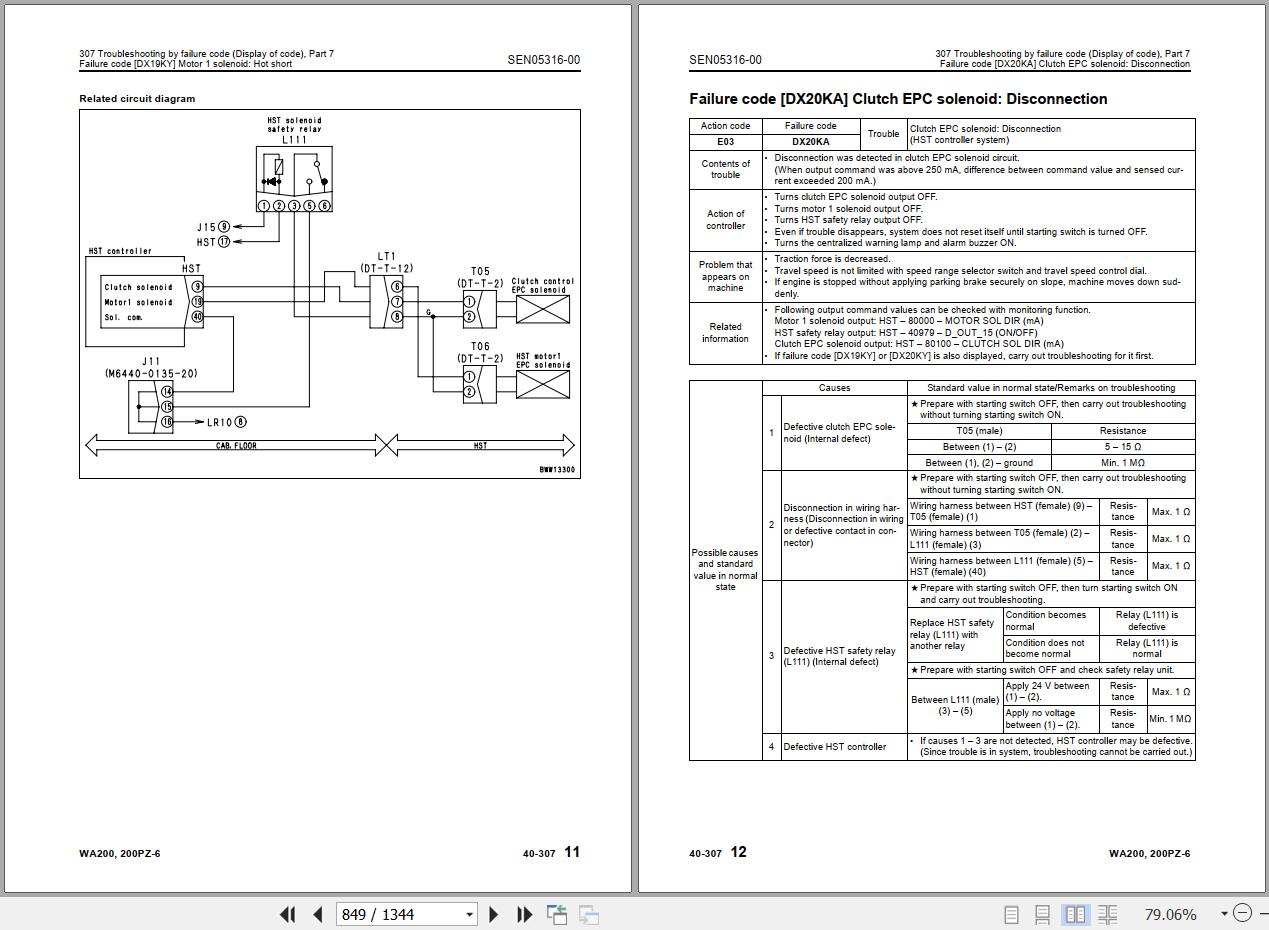Click the possible causes troubleshooting table

[941, 570]
